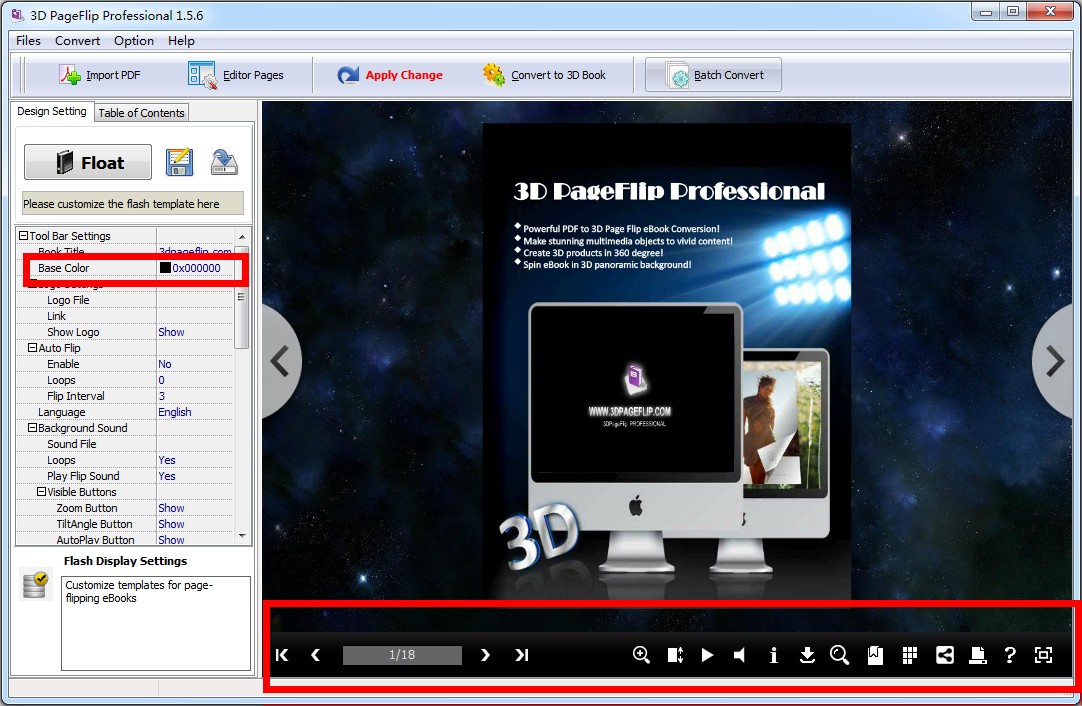Flip to next page with right arrow

click(1054, 360)
